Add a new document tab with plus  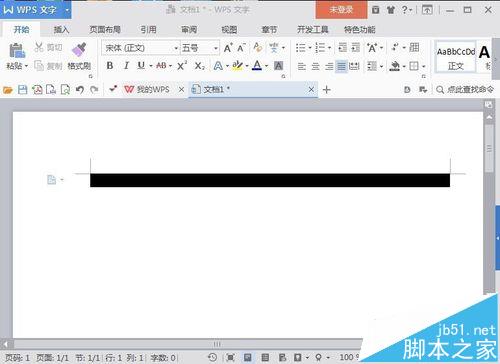tap(327, 90)
